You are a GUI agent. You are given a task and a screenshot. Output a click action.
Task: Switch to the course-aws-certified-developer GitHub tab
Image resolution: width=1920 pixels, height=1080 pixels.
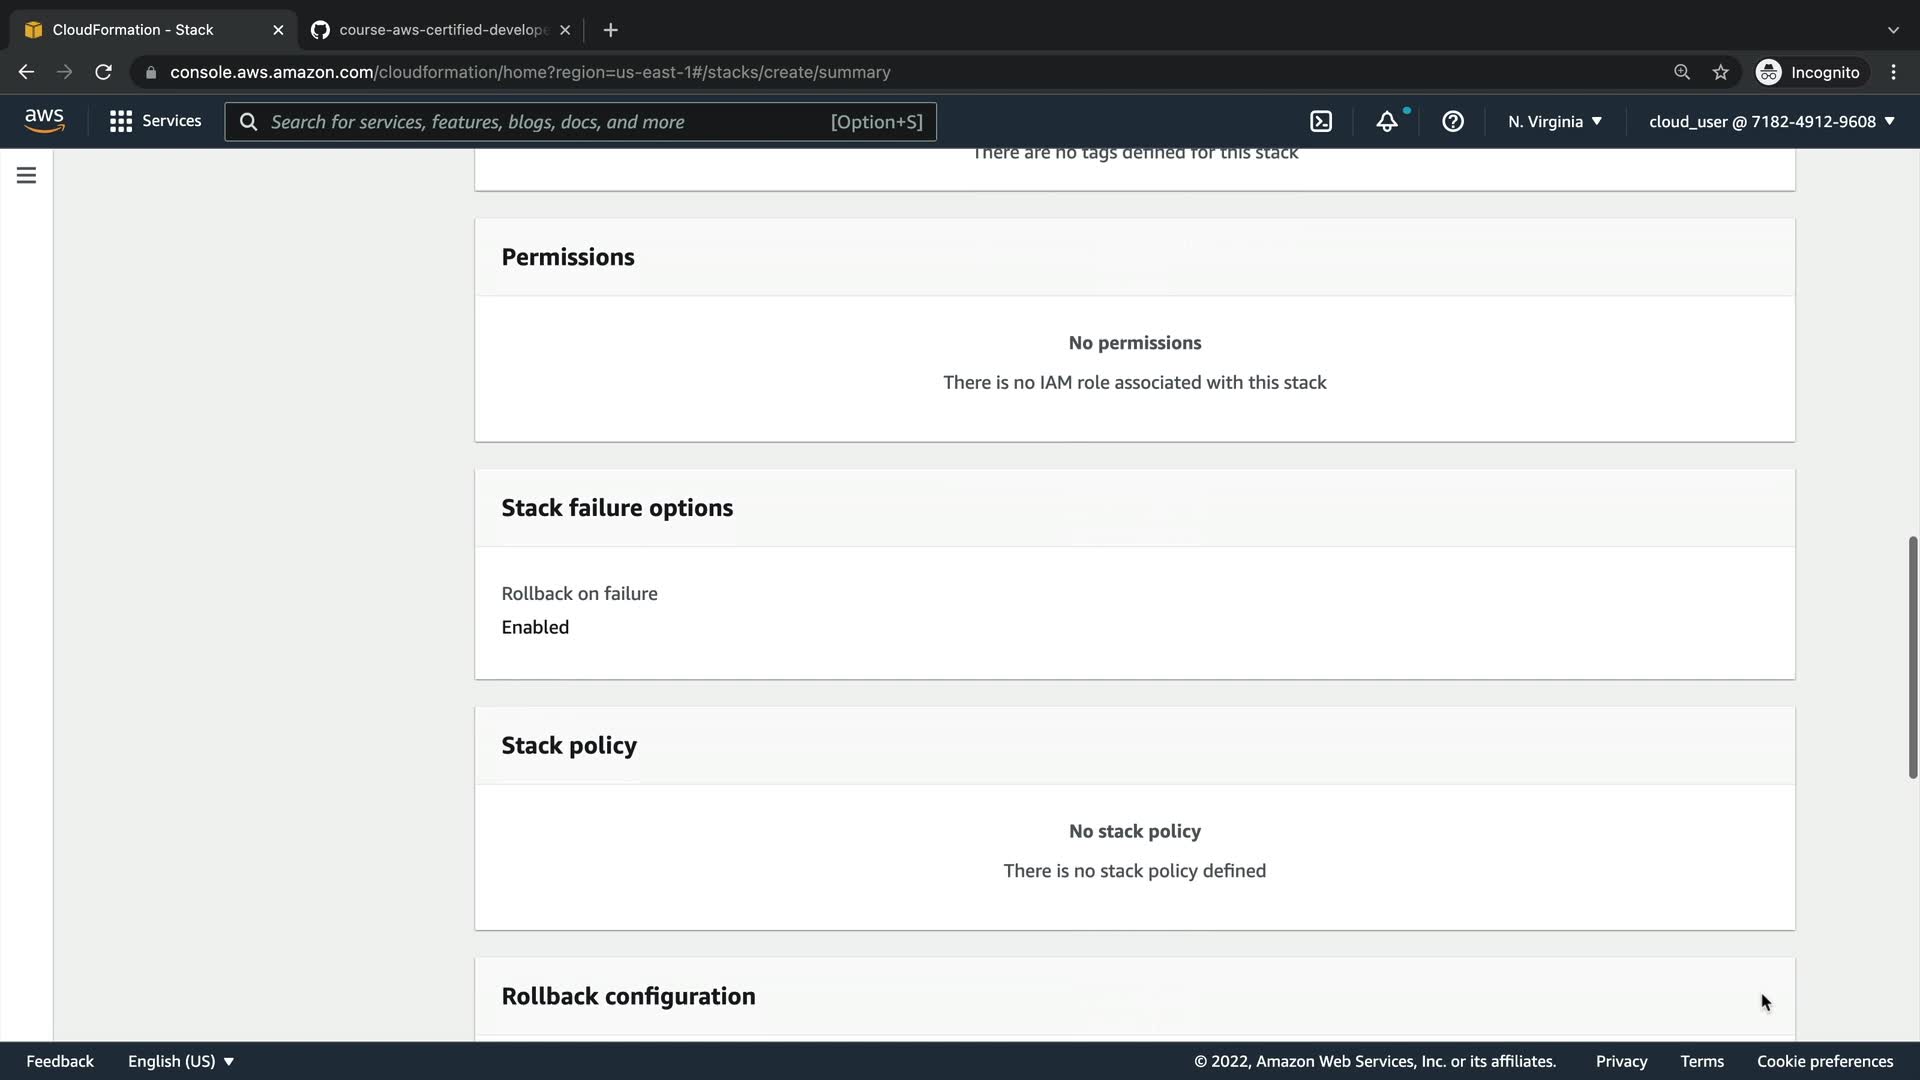(440, 30)
